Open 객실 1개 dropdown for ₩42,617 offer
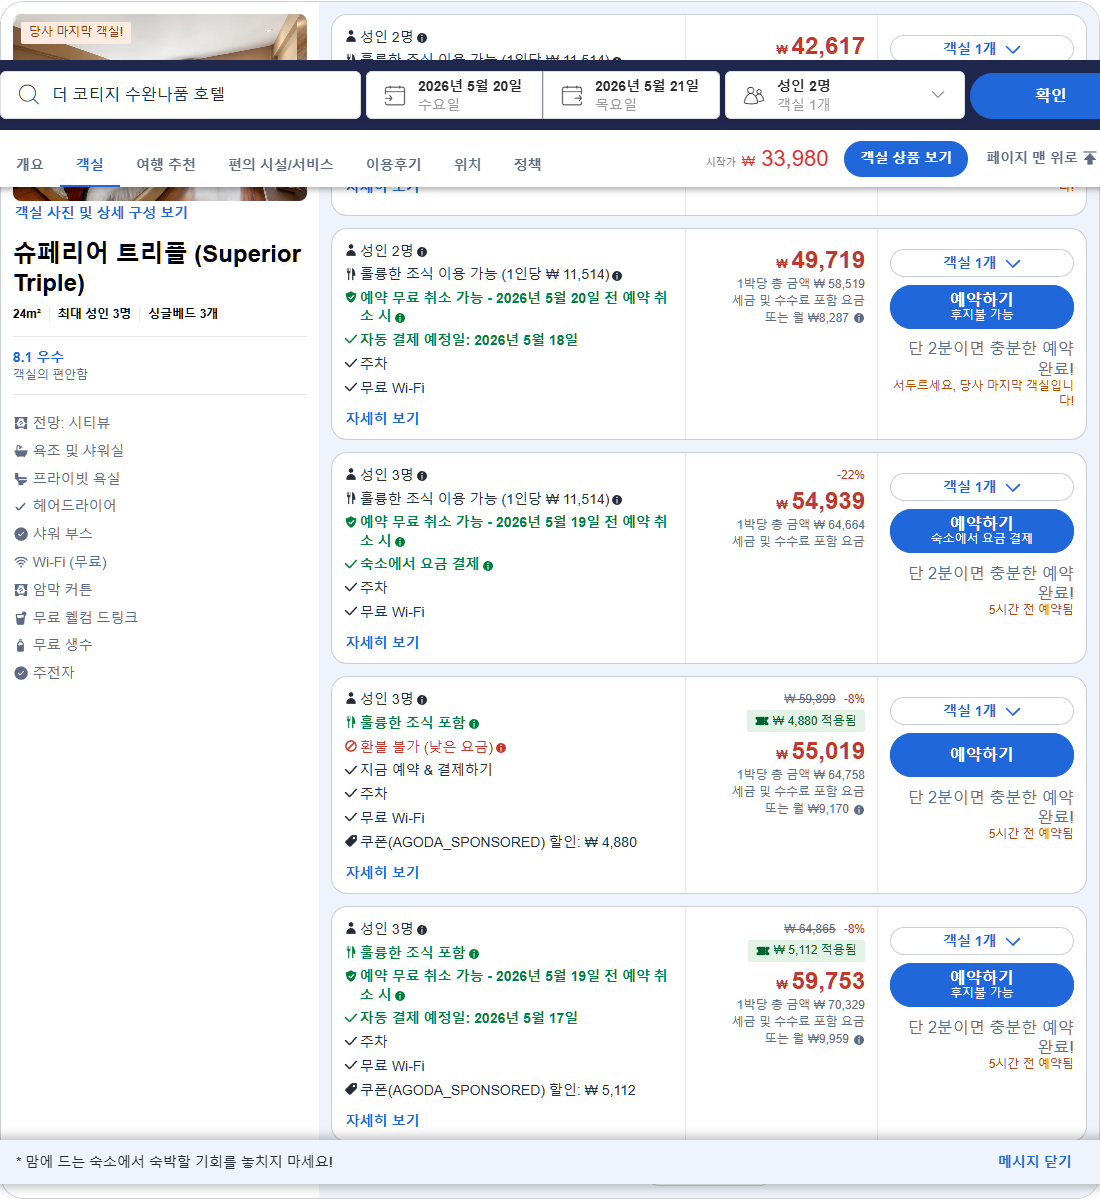This screenshot has width=1100, height=1199. pyautogui.click(x=982, y=48)
